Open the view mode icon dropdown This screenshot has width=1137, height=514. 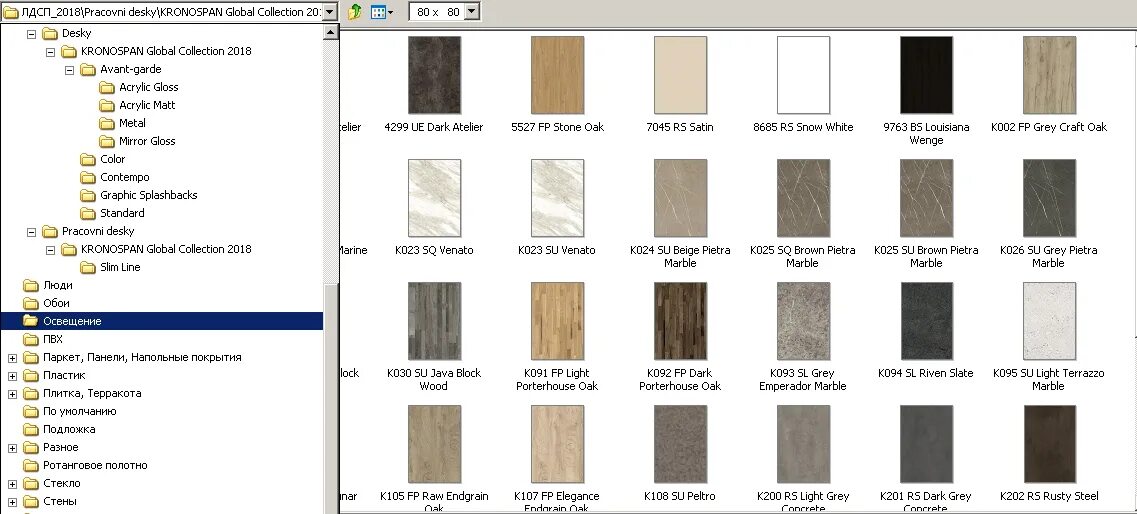click(382, 12)
